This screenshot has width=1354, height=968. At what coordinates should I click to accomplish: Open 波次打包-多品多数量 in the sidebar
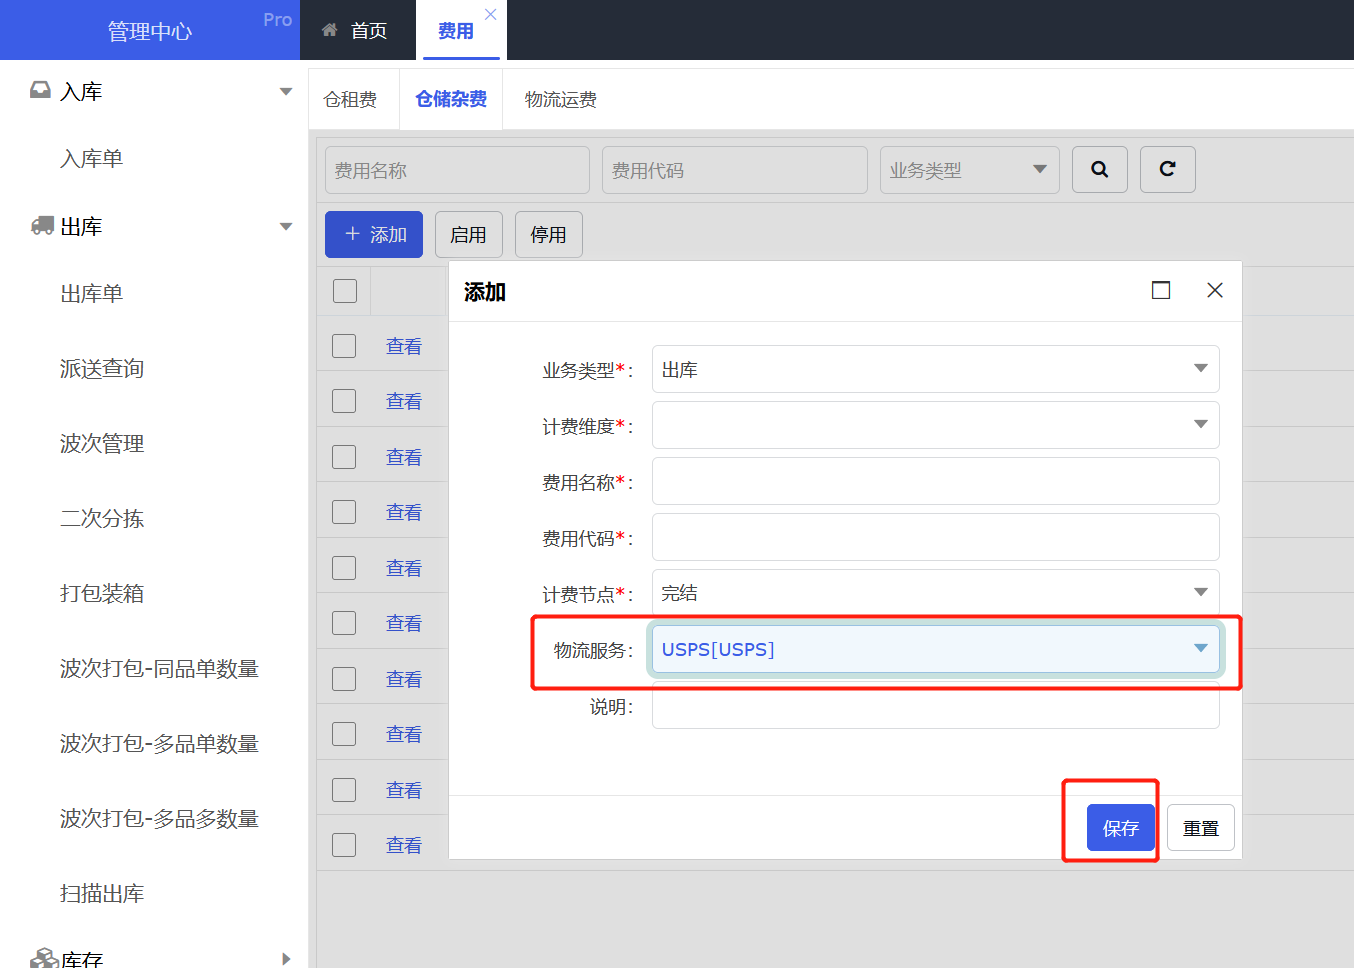[x=160, y=818]
